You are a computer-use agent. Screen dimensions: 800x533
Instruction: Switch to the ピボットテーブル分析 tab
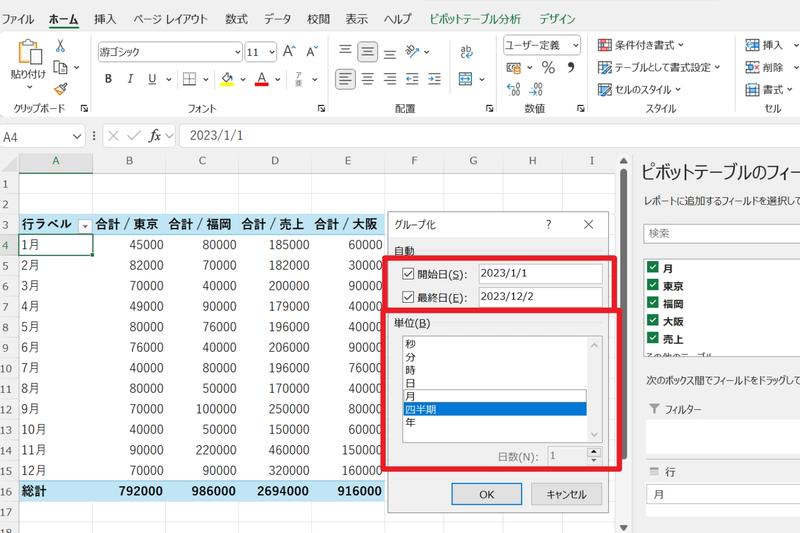click(x=474, y=19)
